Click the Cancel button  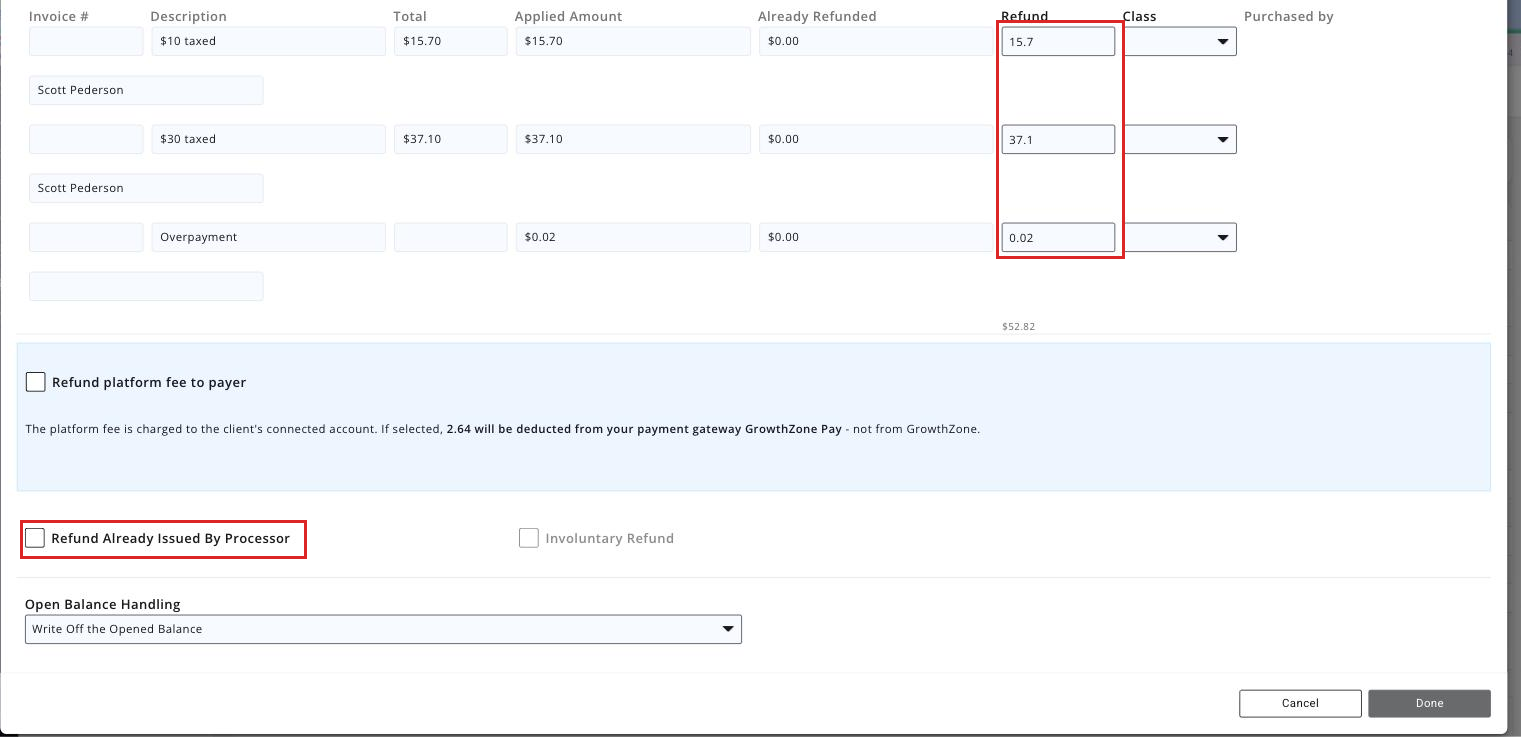[1300, 703]
